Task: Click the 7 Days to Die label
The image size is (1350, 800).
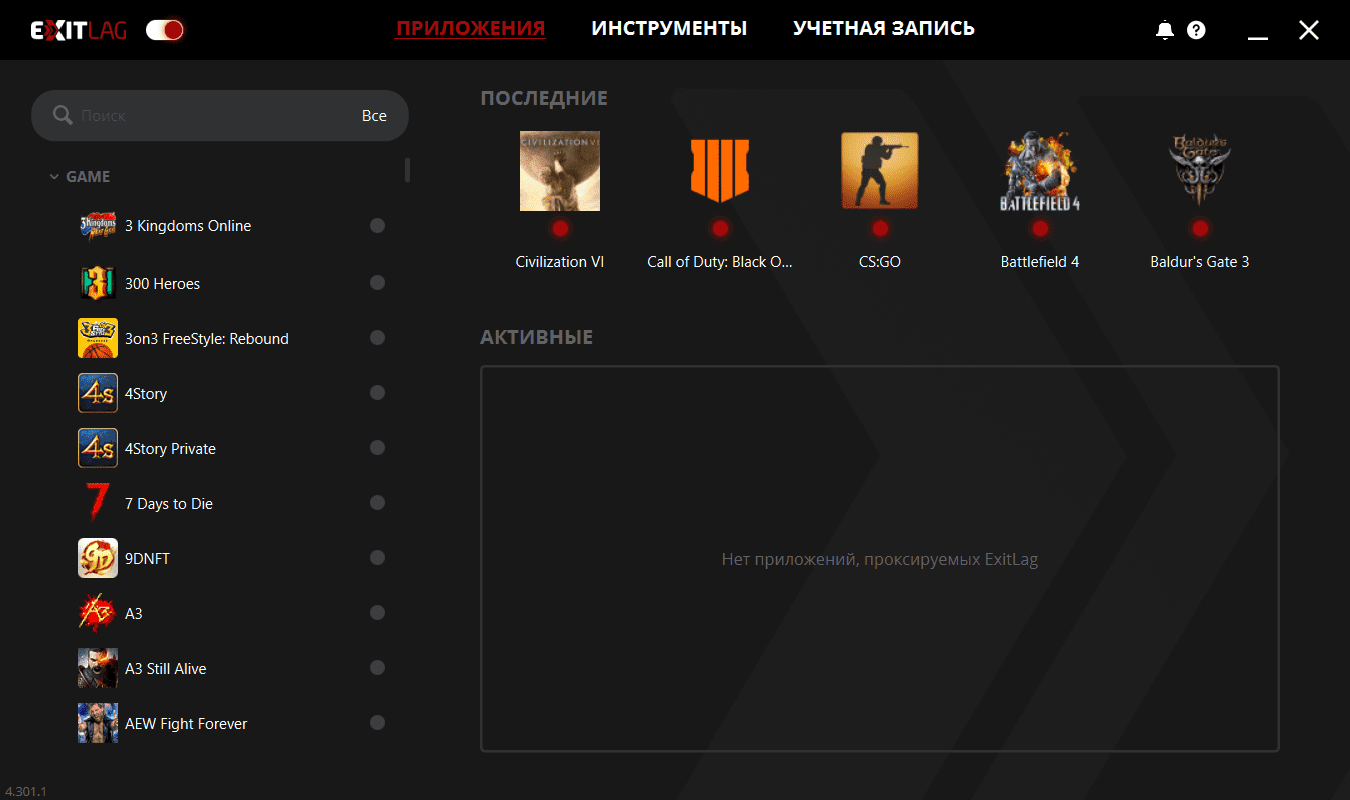Action: pos(169,504)
